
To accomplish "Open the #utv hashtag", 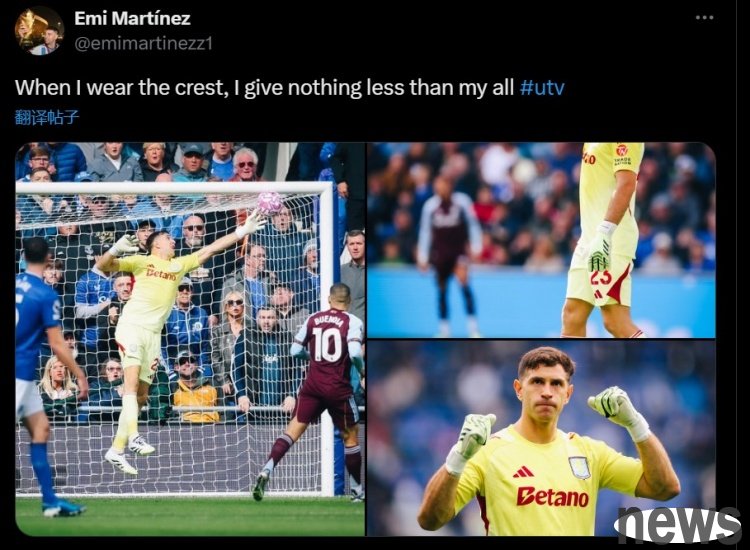I will (x=542, y=88).
